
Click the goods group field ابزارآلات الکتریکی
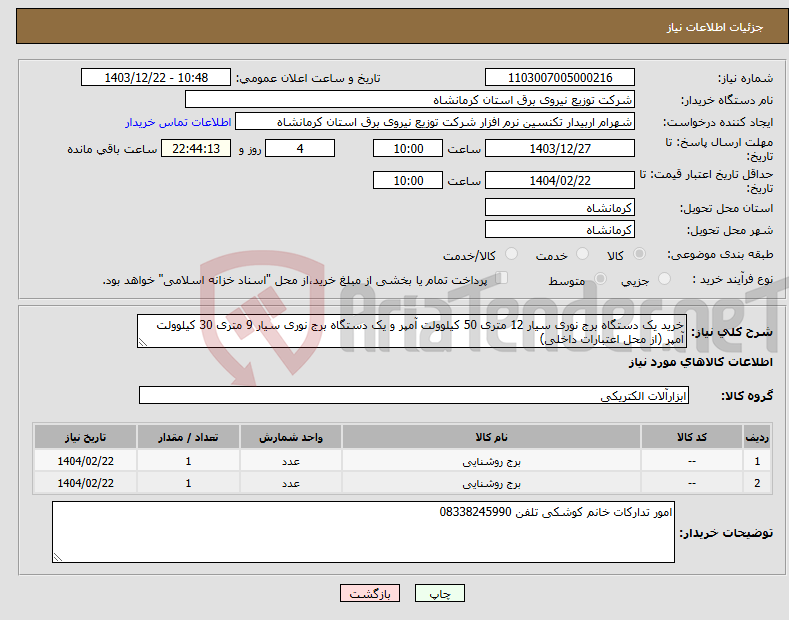point(414,396)
